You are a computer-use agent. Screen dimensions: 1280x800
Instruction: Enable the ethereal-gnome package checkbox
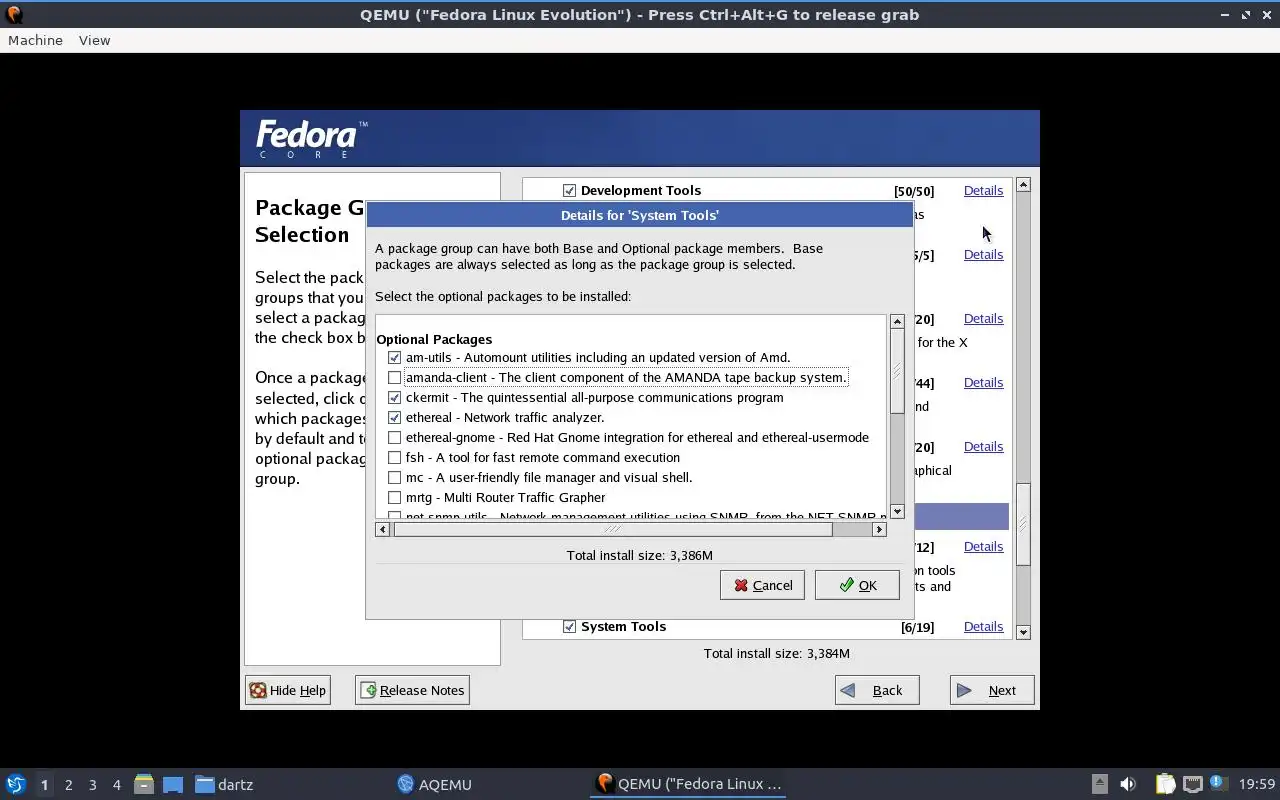pos(394,437)
